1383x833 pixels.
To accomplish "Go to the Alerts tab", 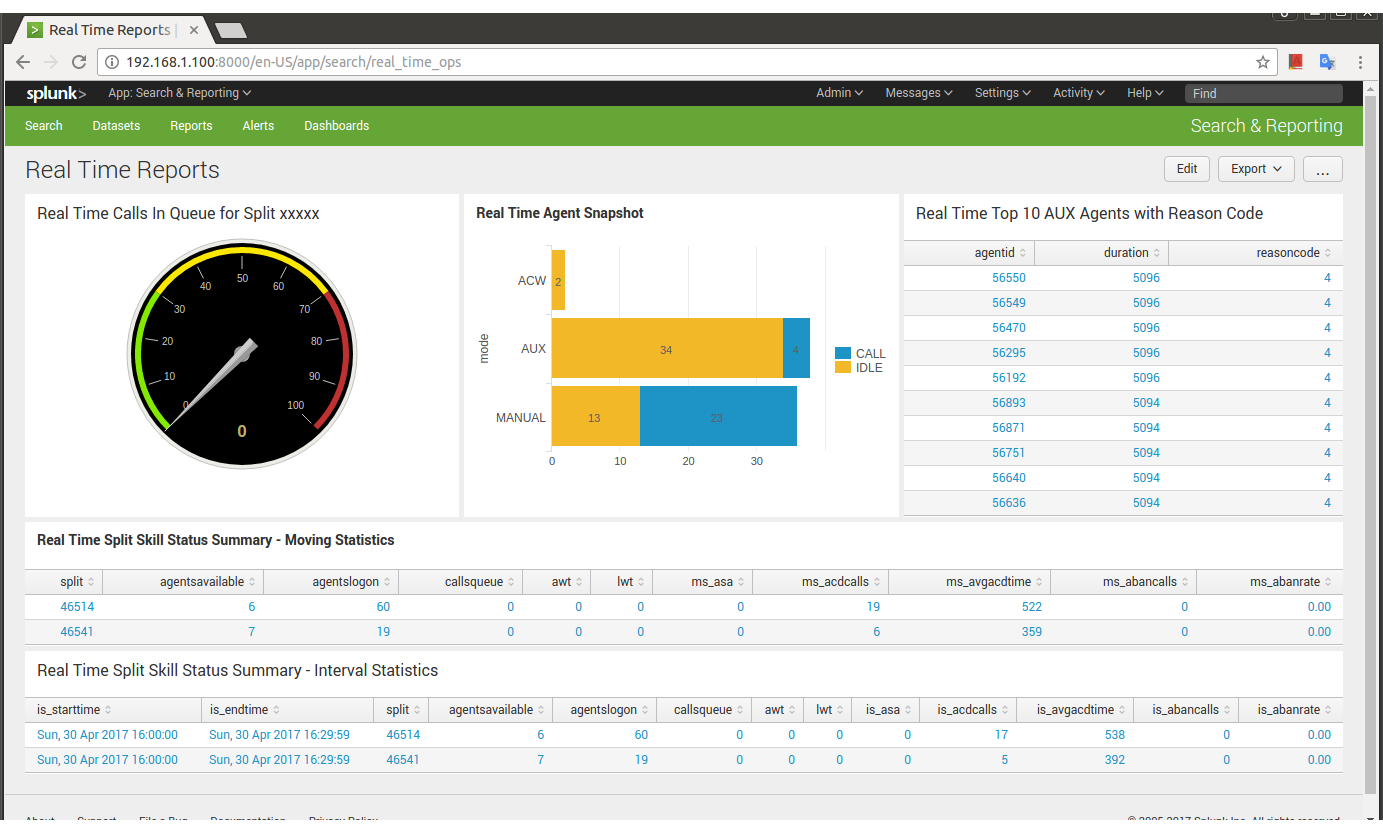I will tap(258, 126).
